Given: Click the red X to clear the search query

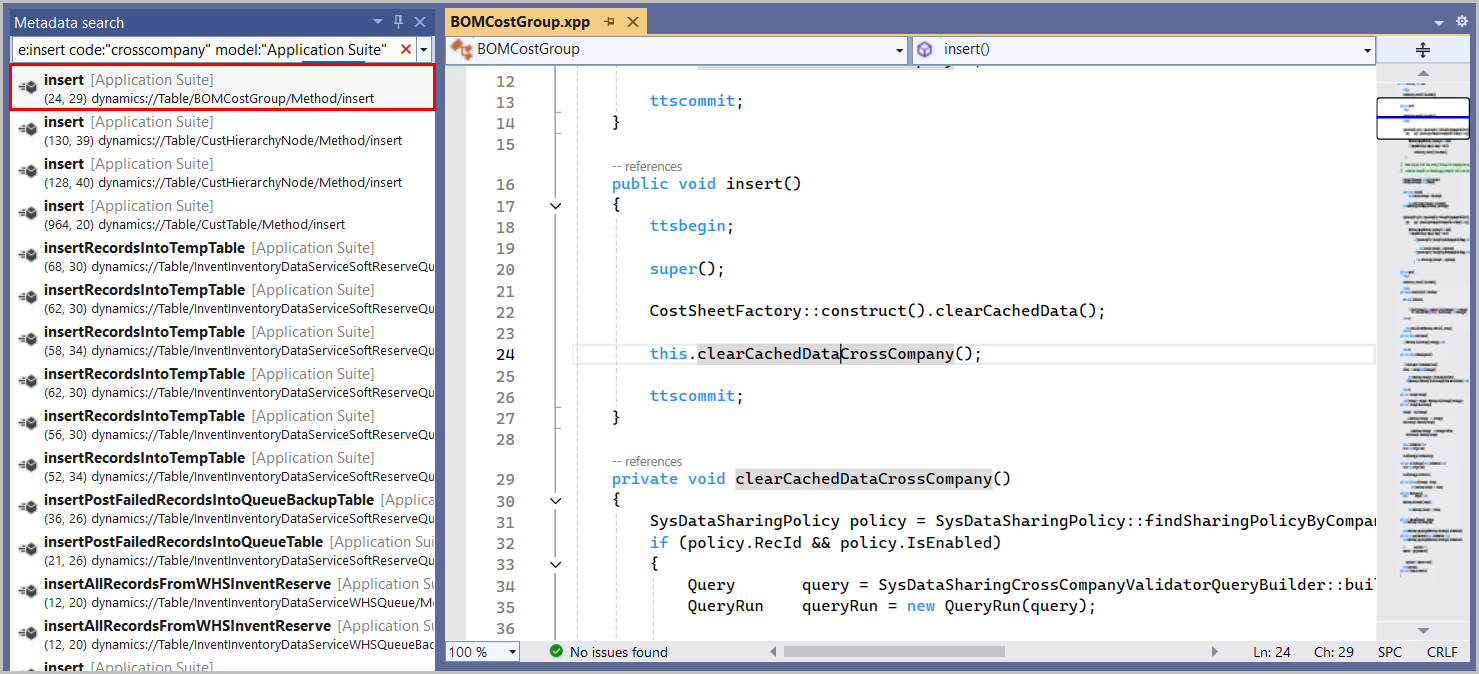Looking at the screenshot, I should click(x=405, y=47).
